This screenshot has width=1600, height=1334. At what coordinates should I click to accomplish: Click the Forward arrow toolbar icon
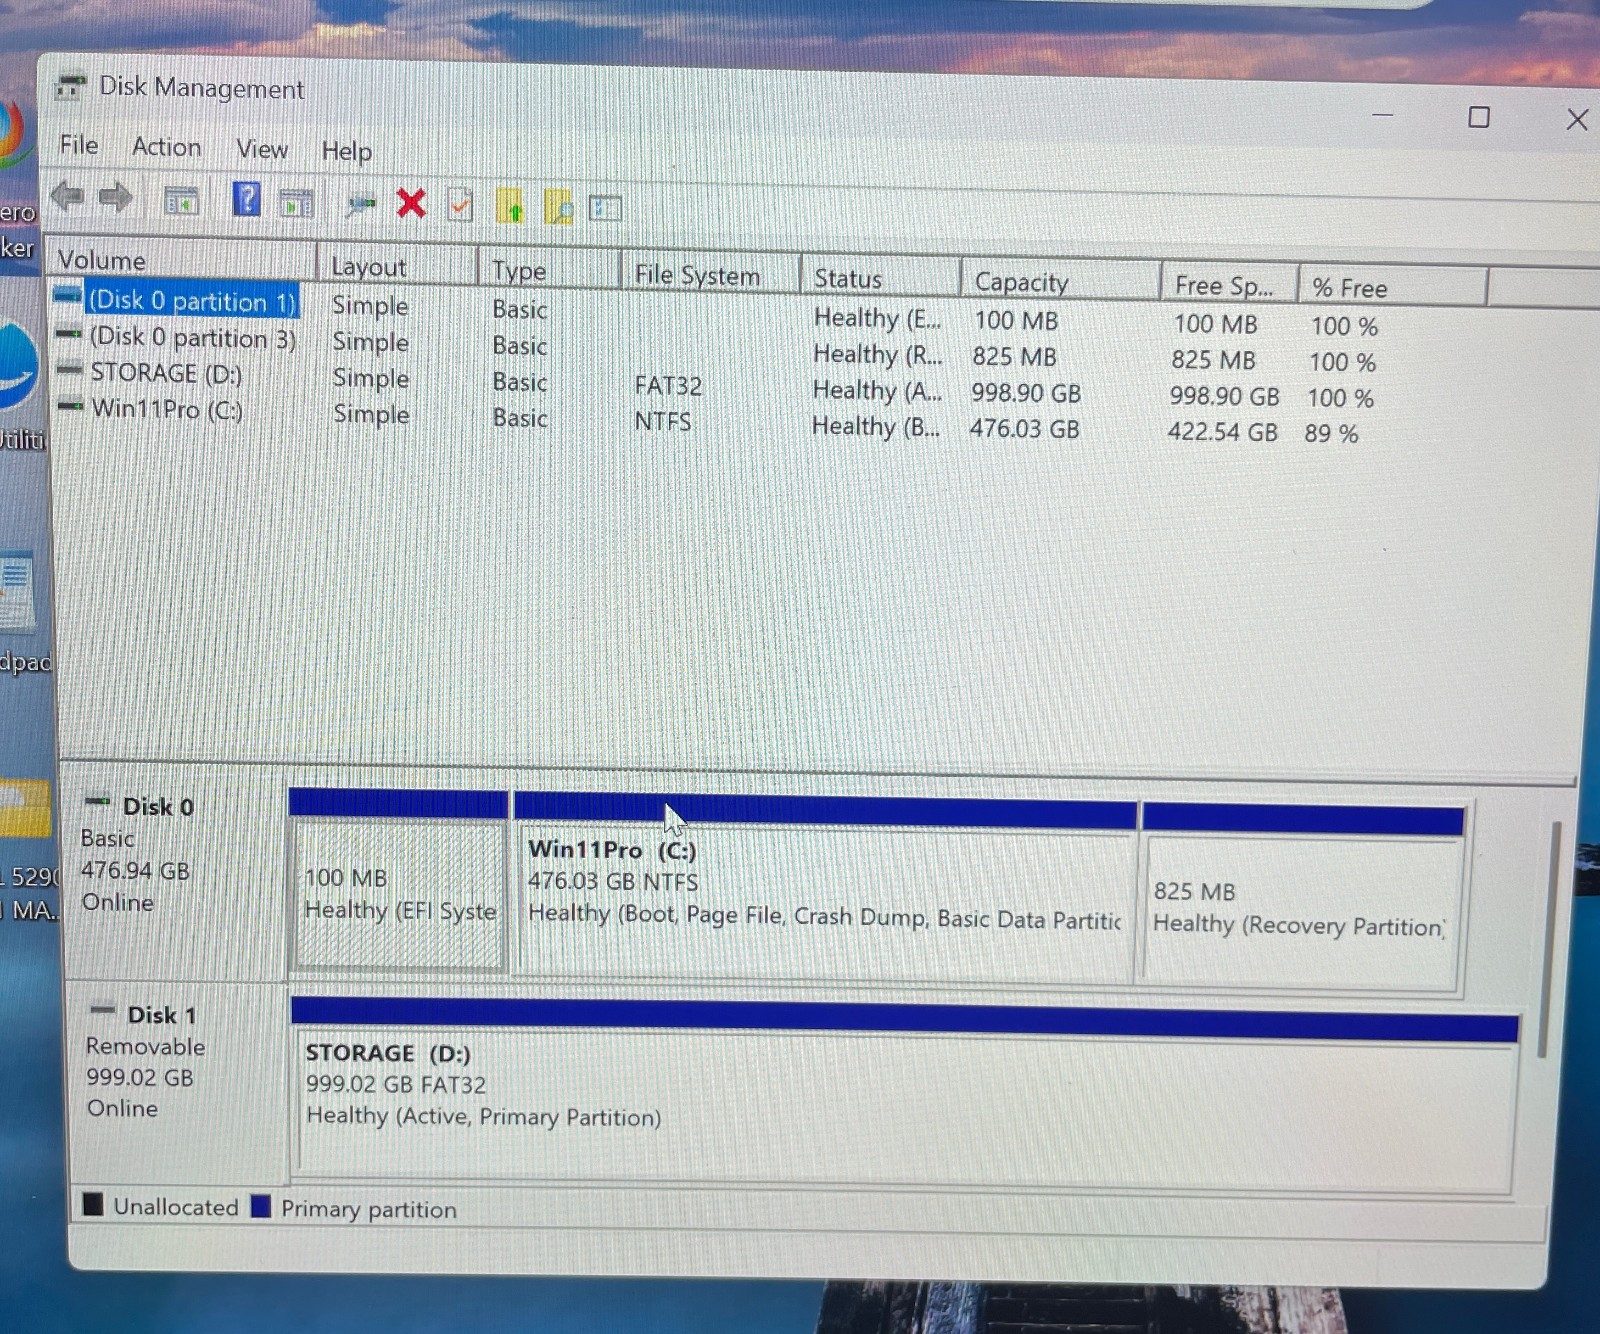115,197
